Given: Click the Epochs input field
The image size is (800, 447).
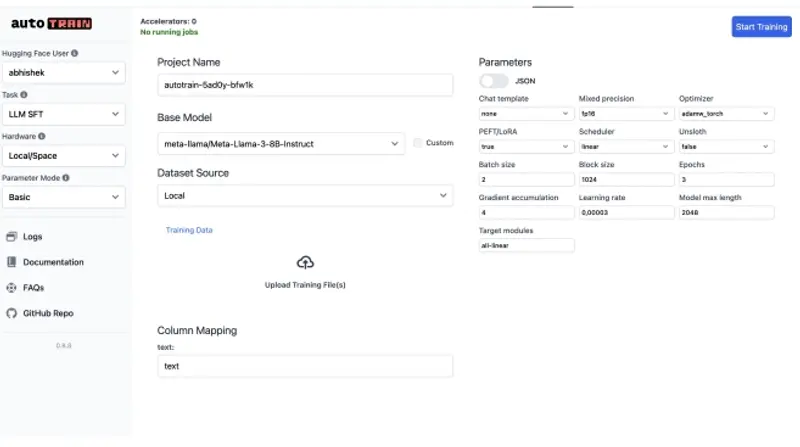Looking at the screenshot, I should tap(727, 180).
